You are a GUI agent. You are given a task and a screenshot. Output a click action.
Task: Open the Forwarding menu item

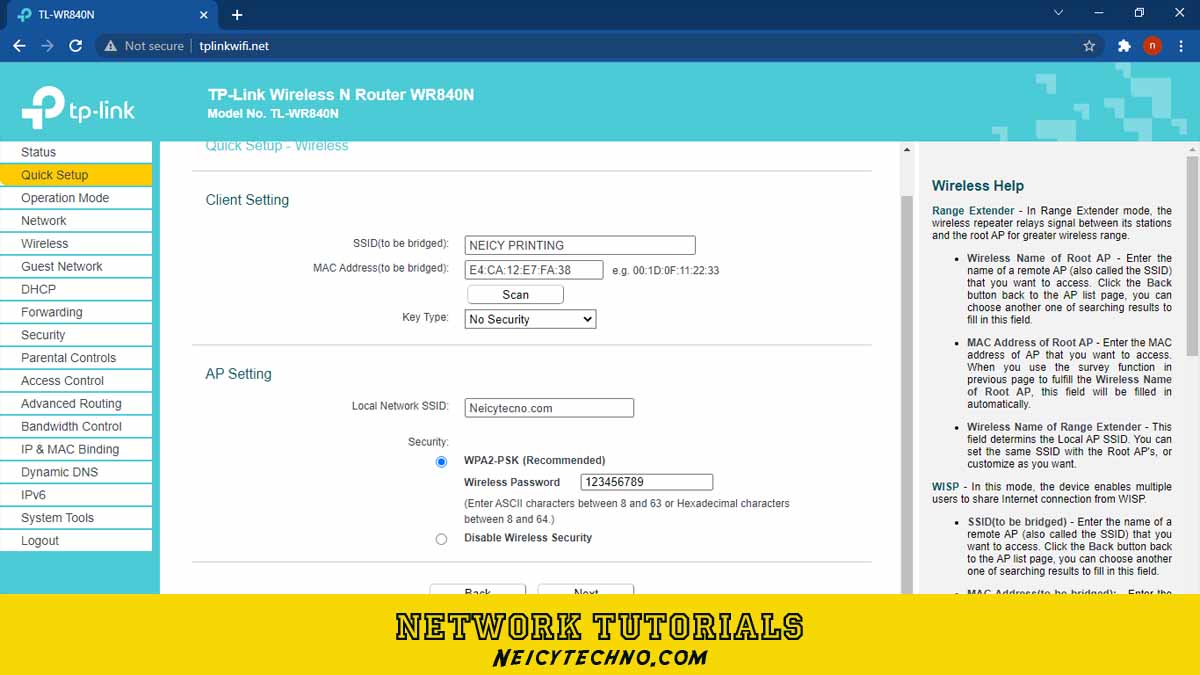point(76,312)
